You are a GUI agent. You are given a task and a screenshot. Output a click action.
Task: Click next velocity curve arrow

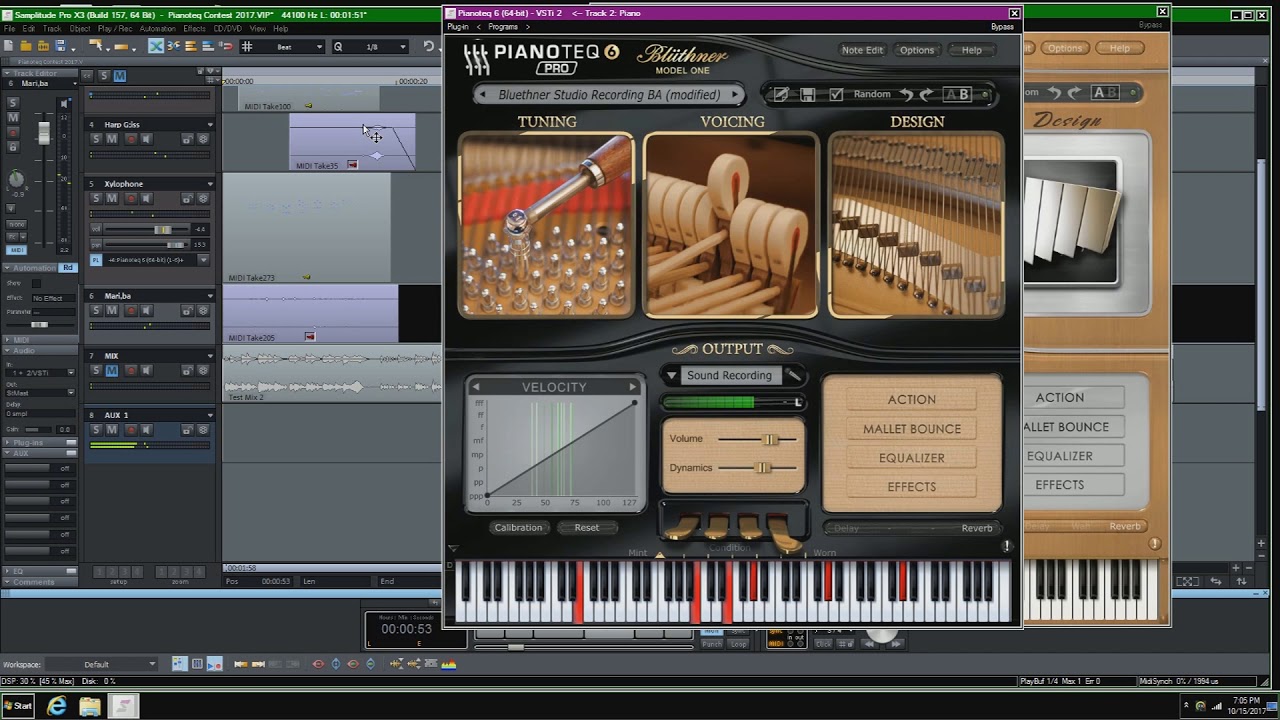tap(633, 387)
